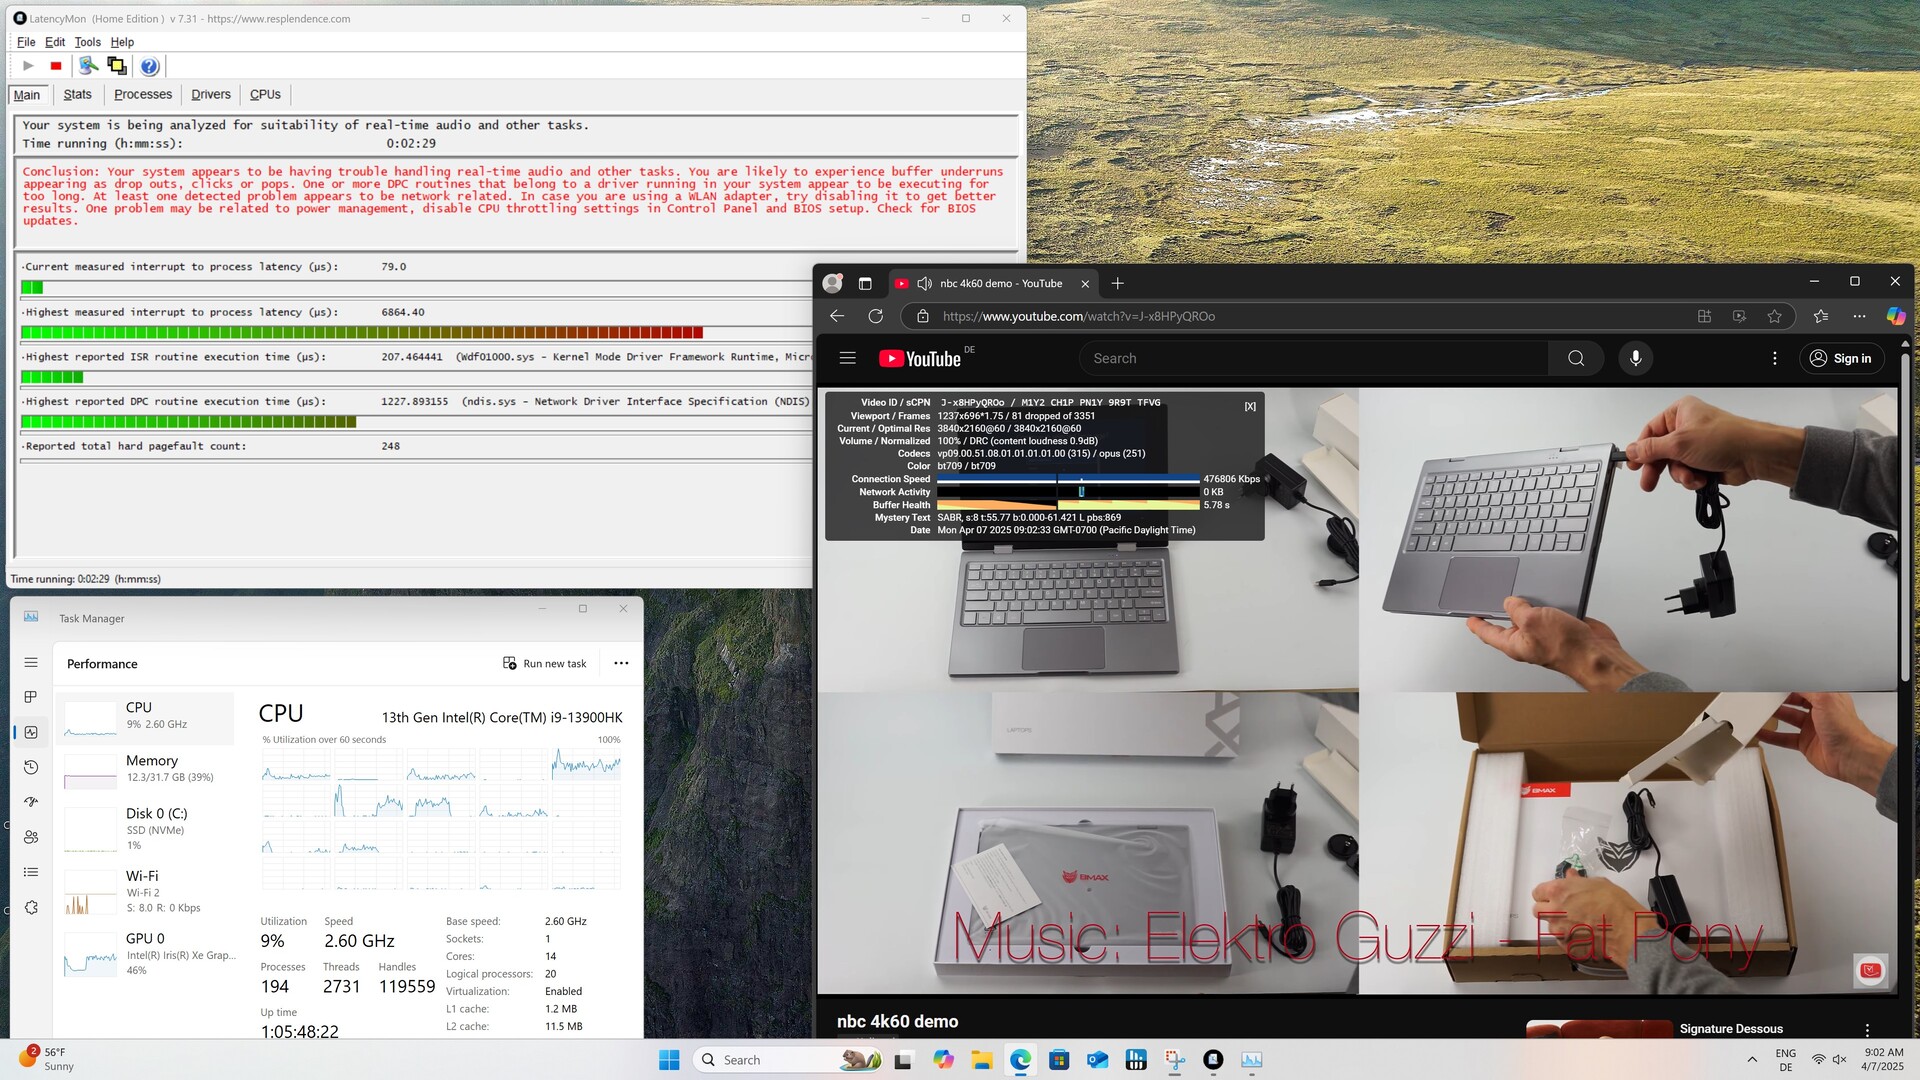The width and height of the screenshot is (1920, 1080).
Task: Mute the YouTube tab via speaker icon
Action: coord(924,284)
